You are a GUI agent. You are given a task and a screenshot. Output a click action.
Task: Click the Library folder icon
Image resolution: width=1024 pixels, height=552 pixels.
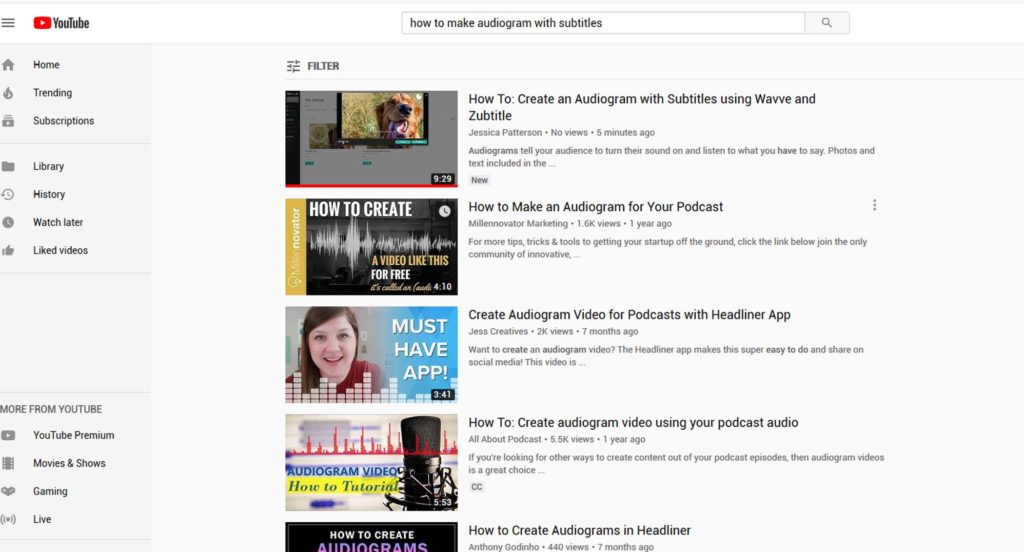(x=8, y=167)
